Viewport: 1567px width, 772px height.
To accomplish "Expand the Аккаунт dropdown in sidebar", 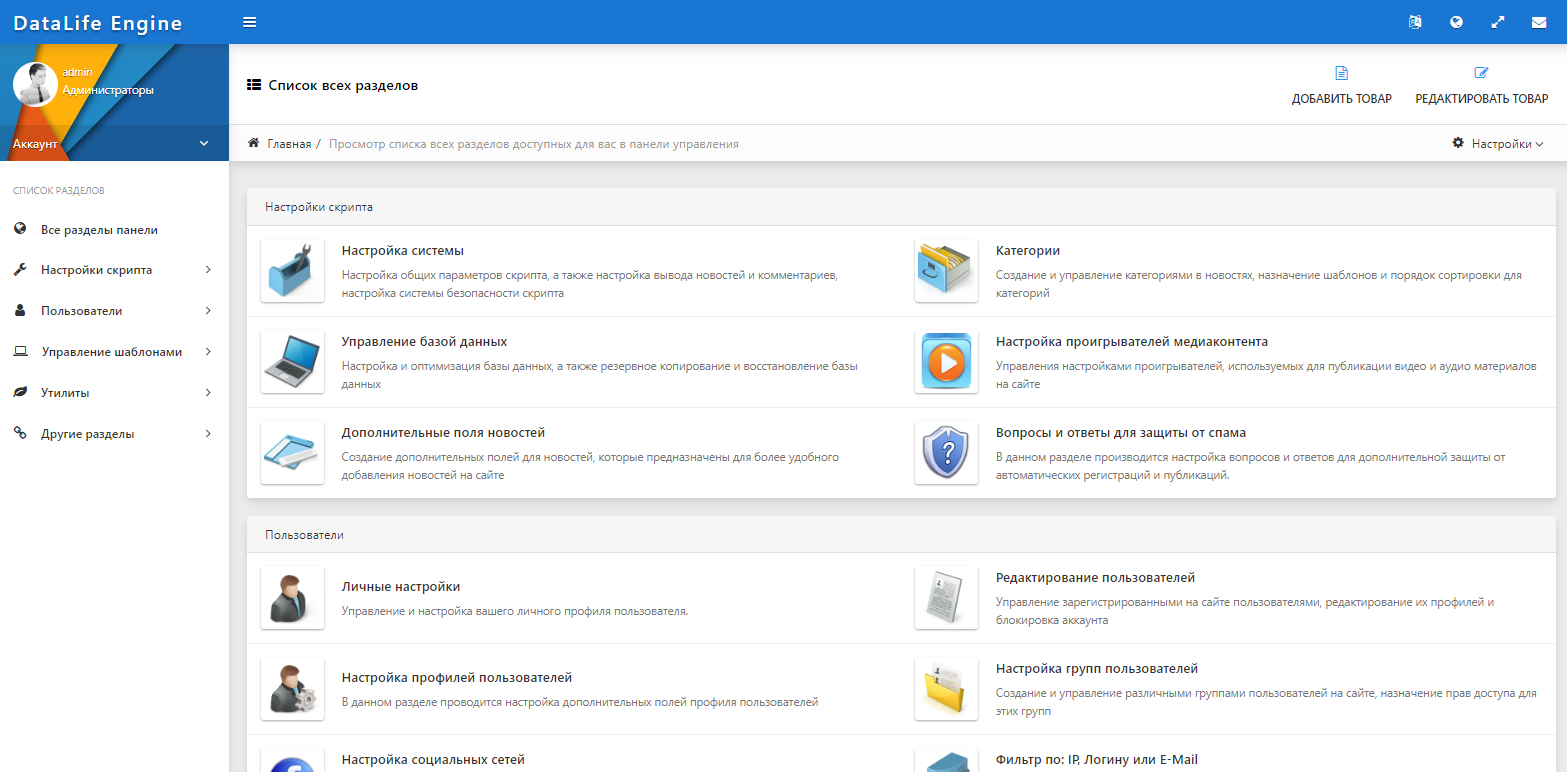I will pos(114,144).
